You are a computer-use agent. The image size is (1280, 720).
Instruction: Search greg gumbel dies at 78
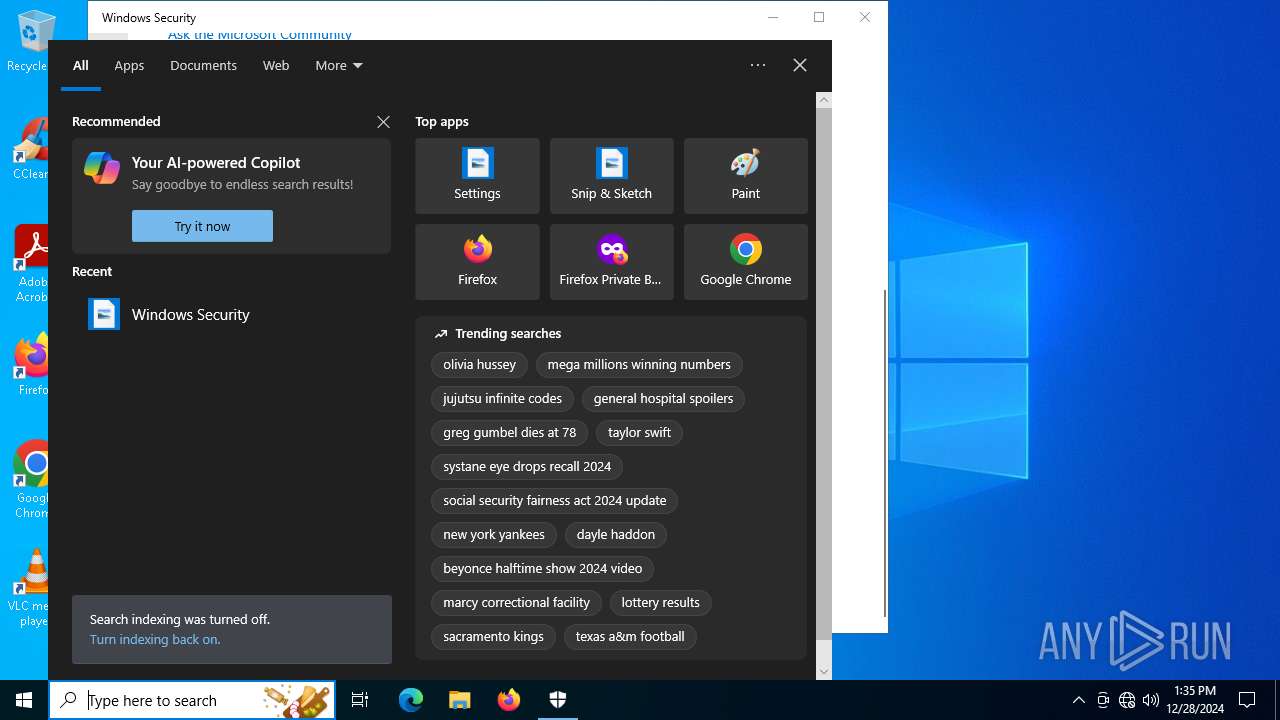pos(509,433)
